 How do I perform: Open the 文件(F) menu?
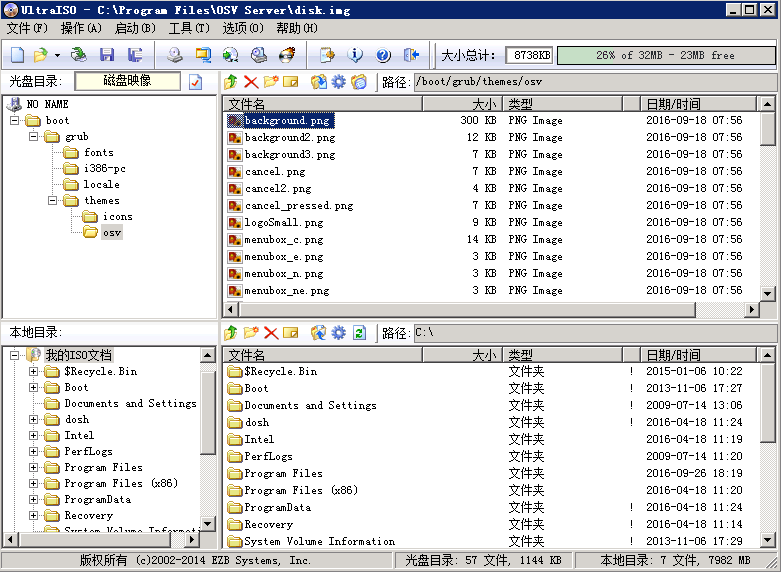pyautogui.click(x=27, y=28)
